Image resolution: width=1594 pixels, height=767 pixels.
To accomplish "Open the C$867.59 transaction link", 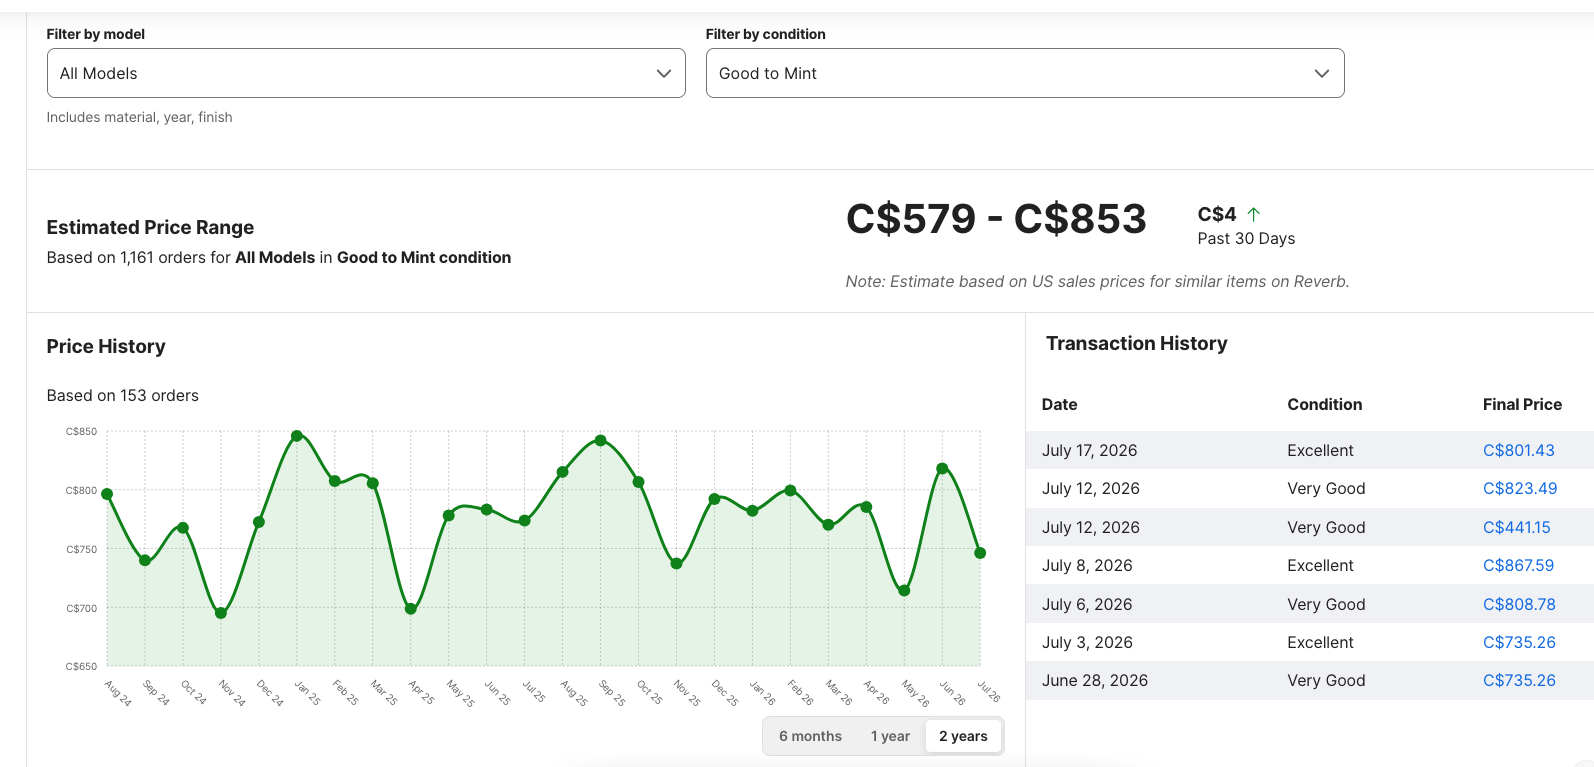I will click(x=1518, y=565).
